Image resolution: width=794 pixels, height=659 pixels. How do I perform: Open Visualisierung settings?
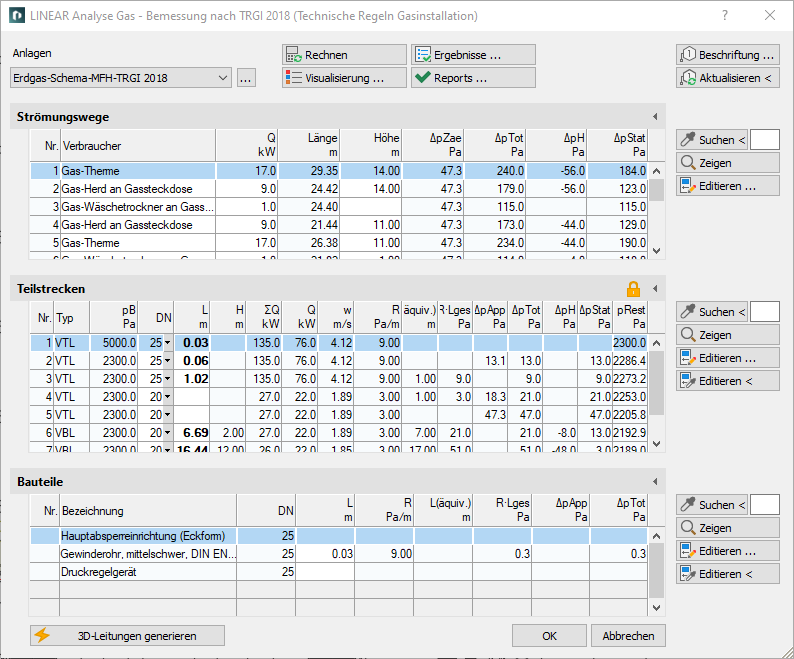344,78
